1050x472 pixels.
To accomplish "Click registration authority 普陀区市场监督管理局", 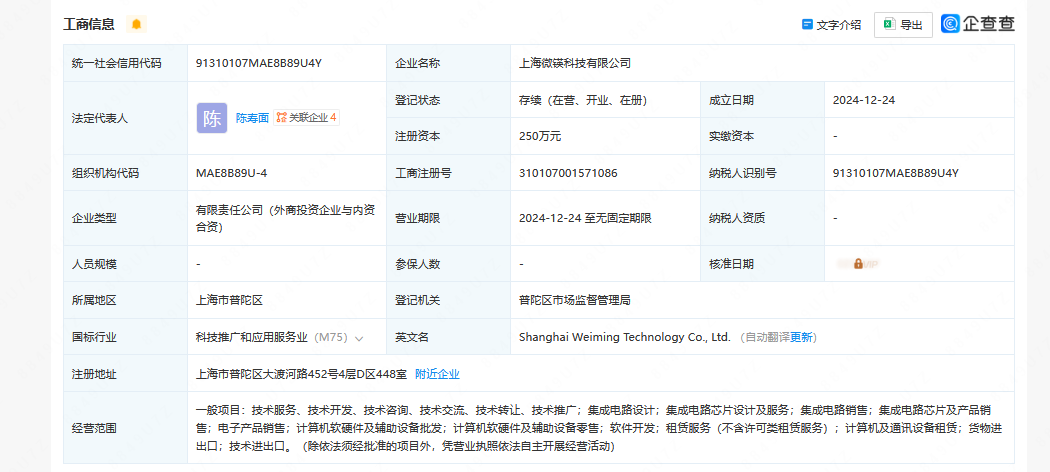I will coord(575,301).
